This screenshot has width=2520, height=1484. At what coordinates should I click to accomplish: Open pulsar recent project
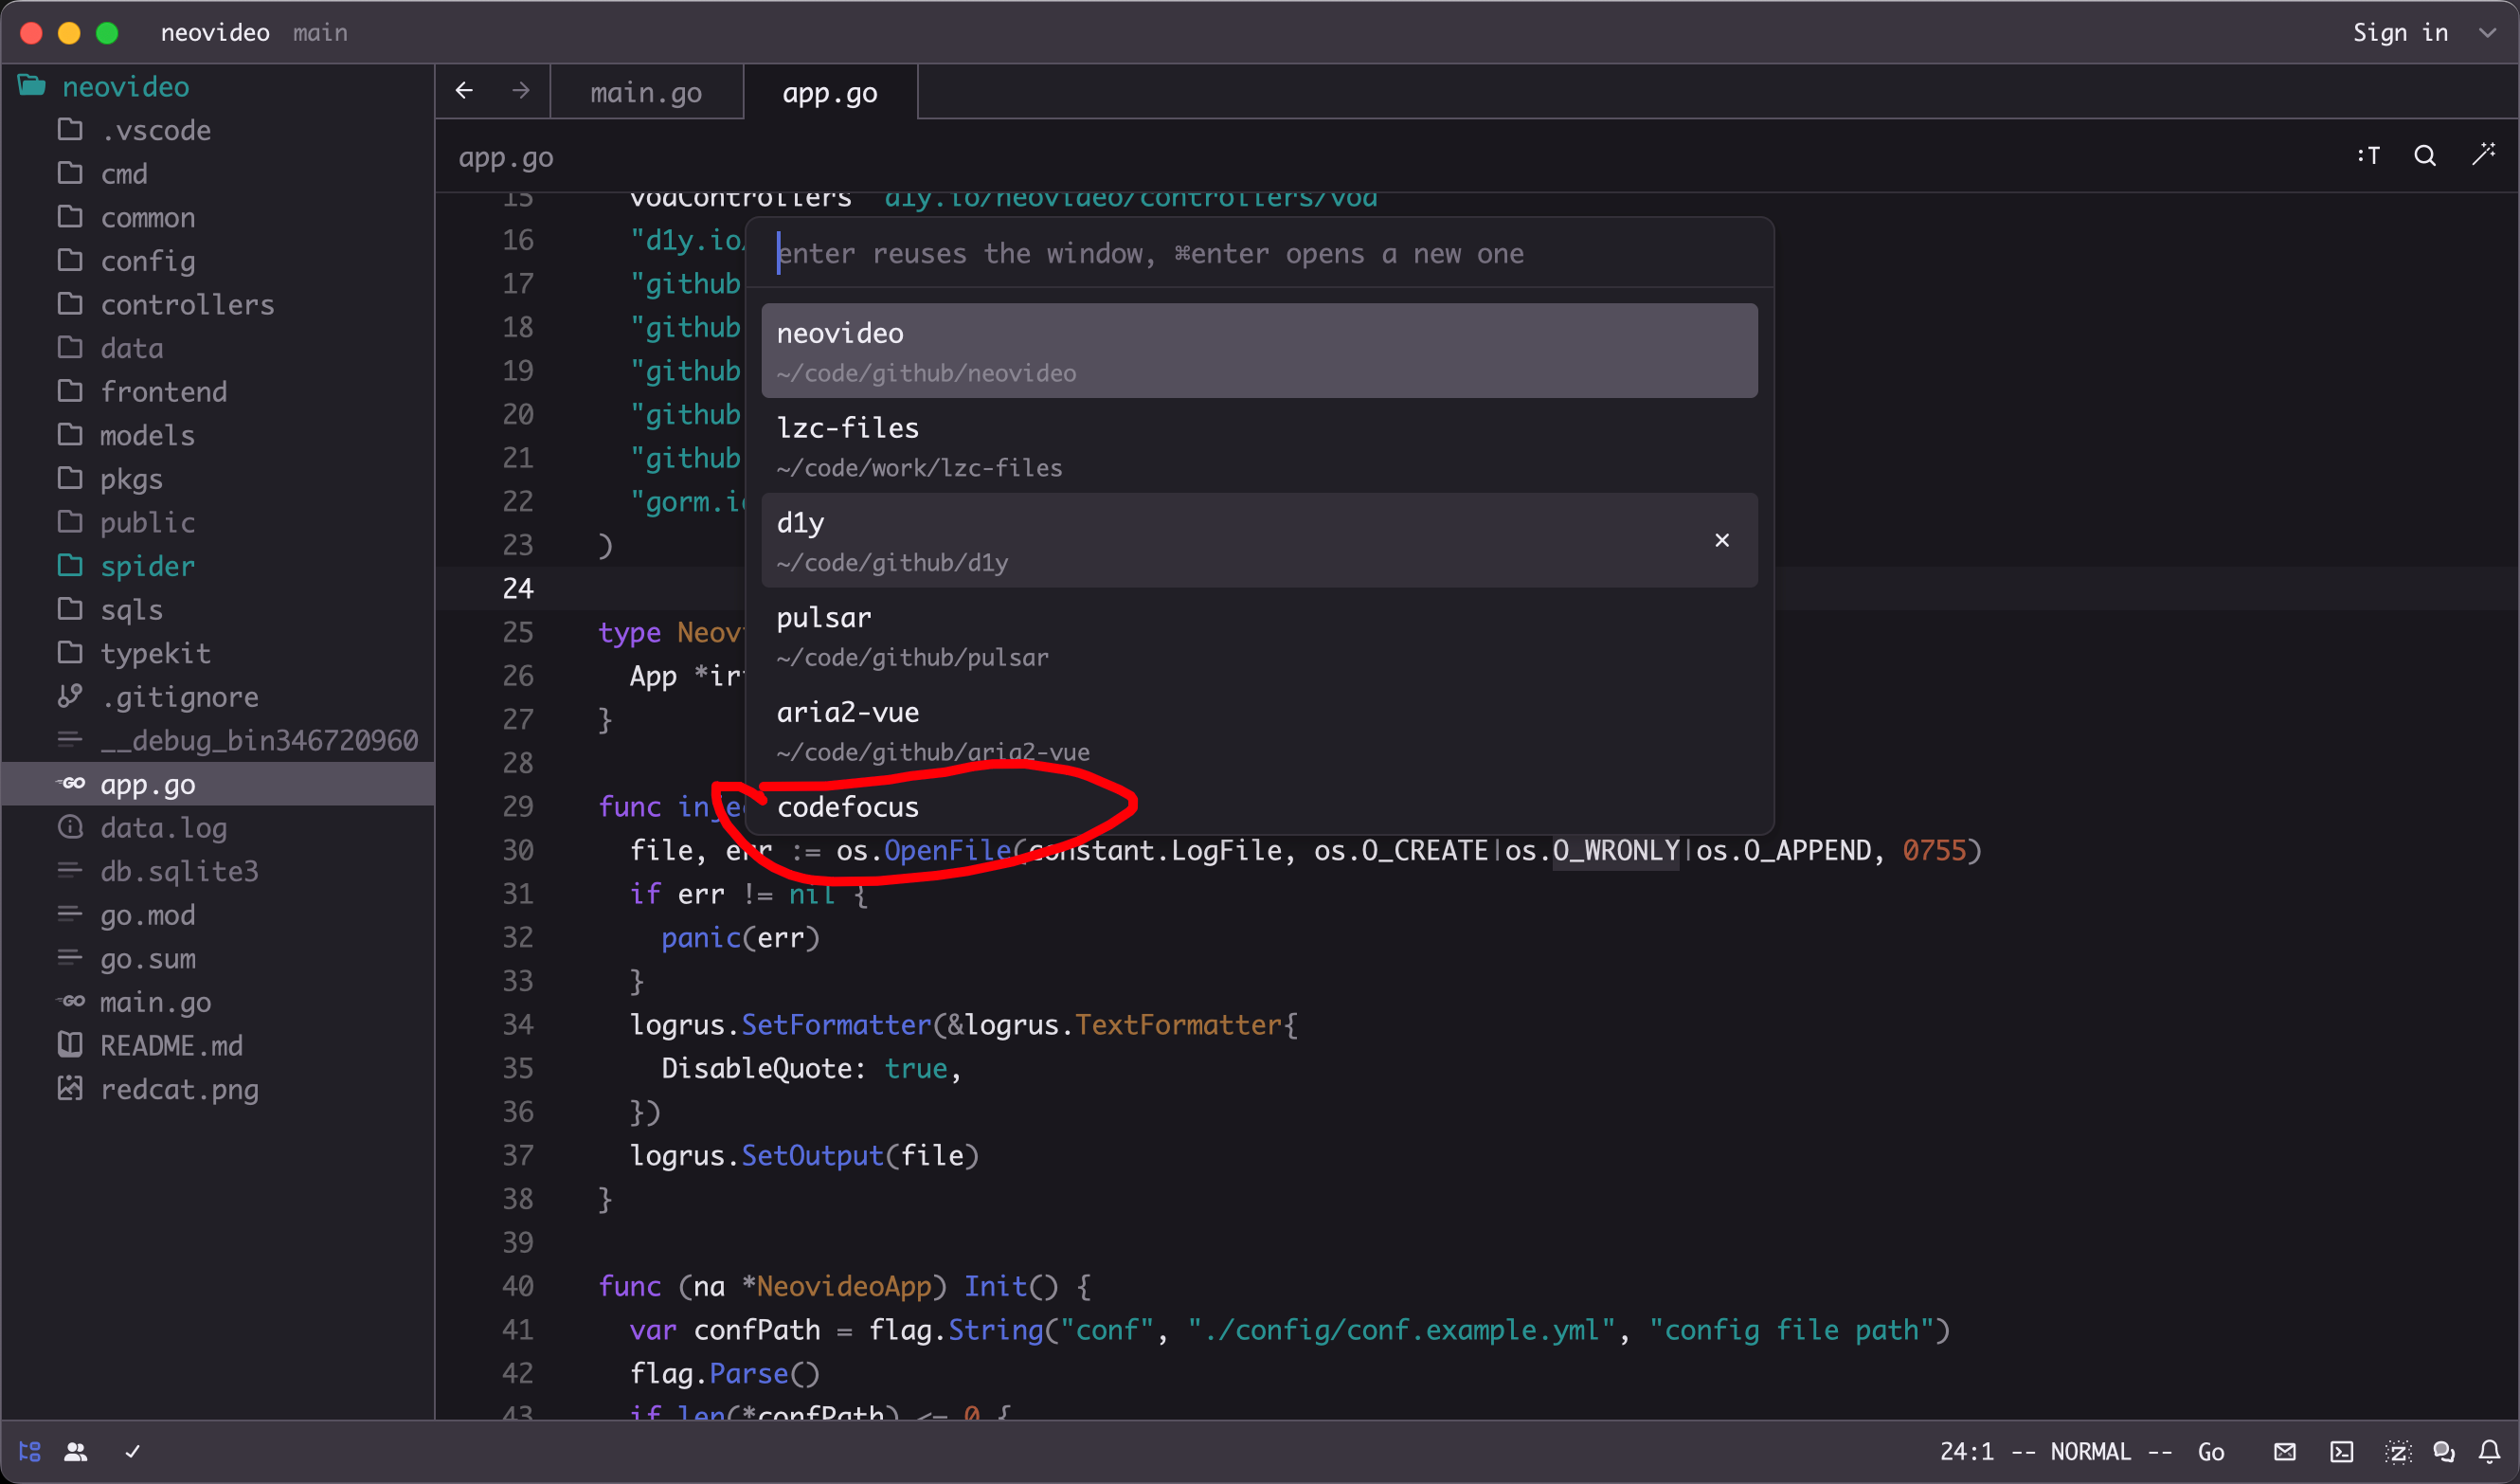click(1259, 635)
